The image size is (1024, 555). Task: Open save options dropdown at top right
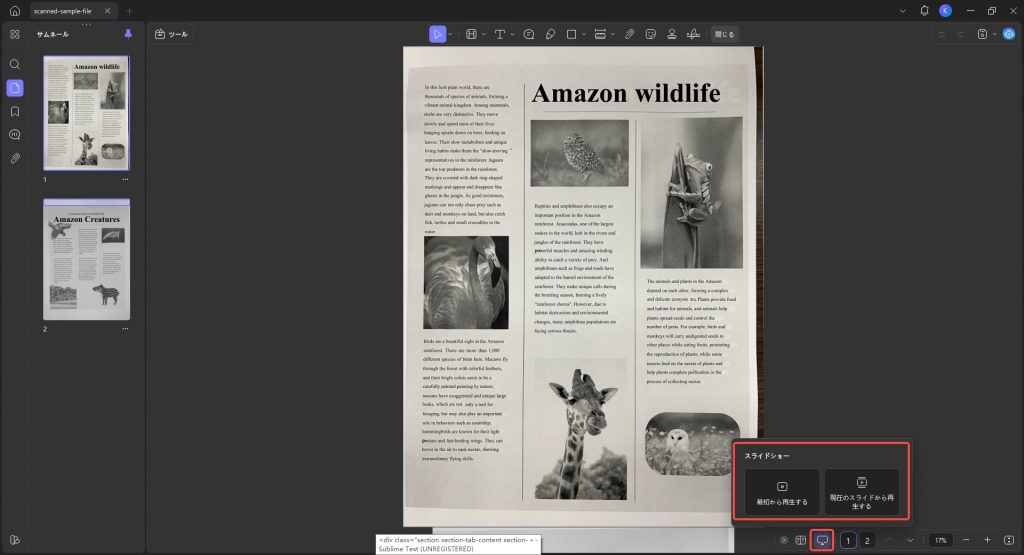(995, 35)
